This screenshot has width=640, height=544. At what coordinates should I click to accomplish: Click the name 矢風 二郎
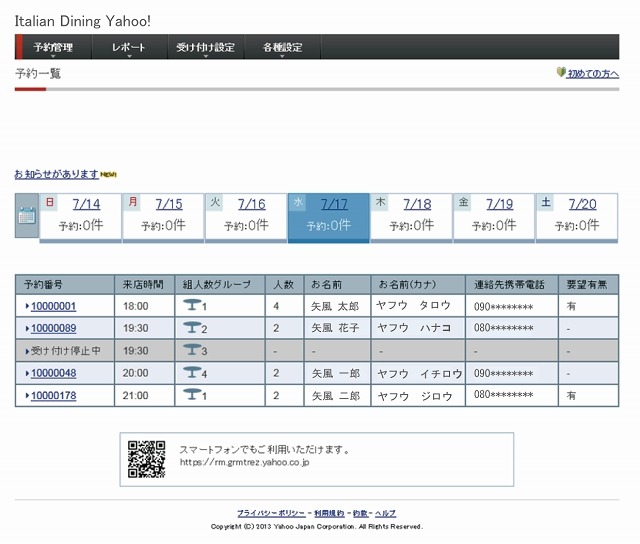[x=336, y=395]
